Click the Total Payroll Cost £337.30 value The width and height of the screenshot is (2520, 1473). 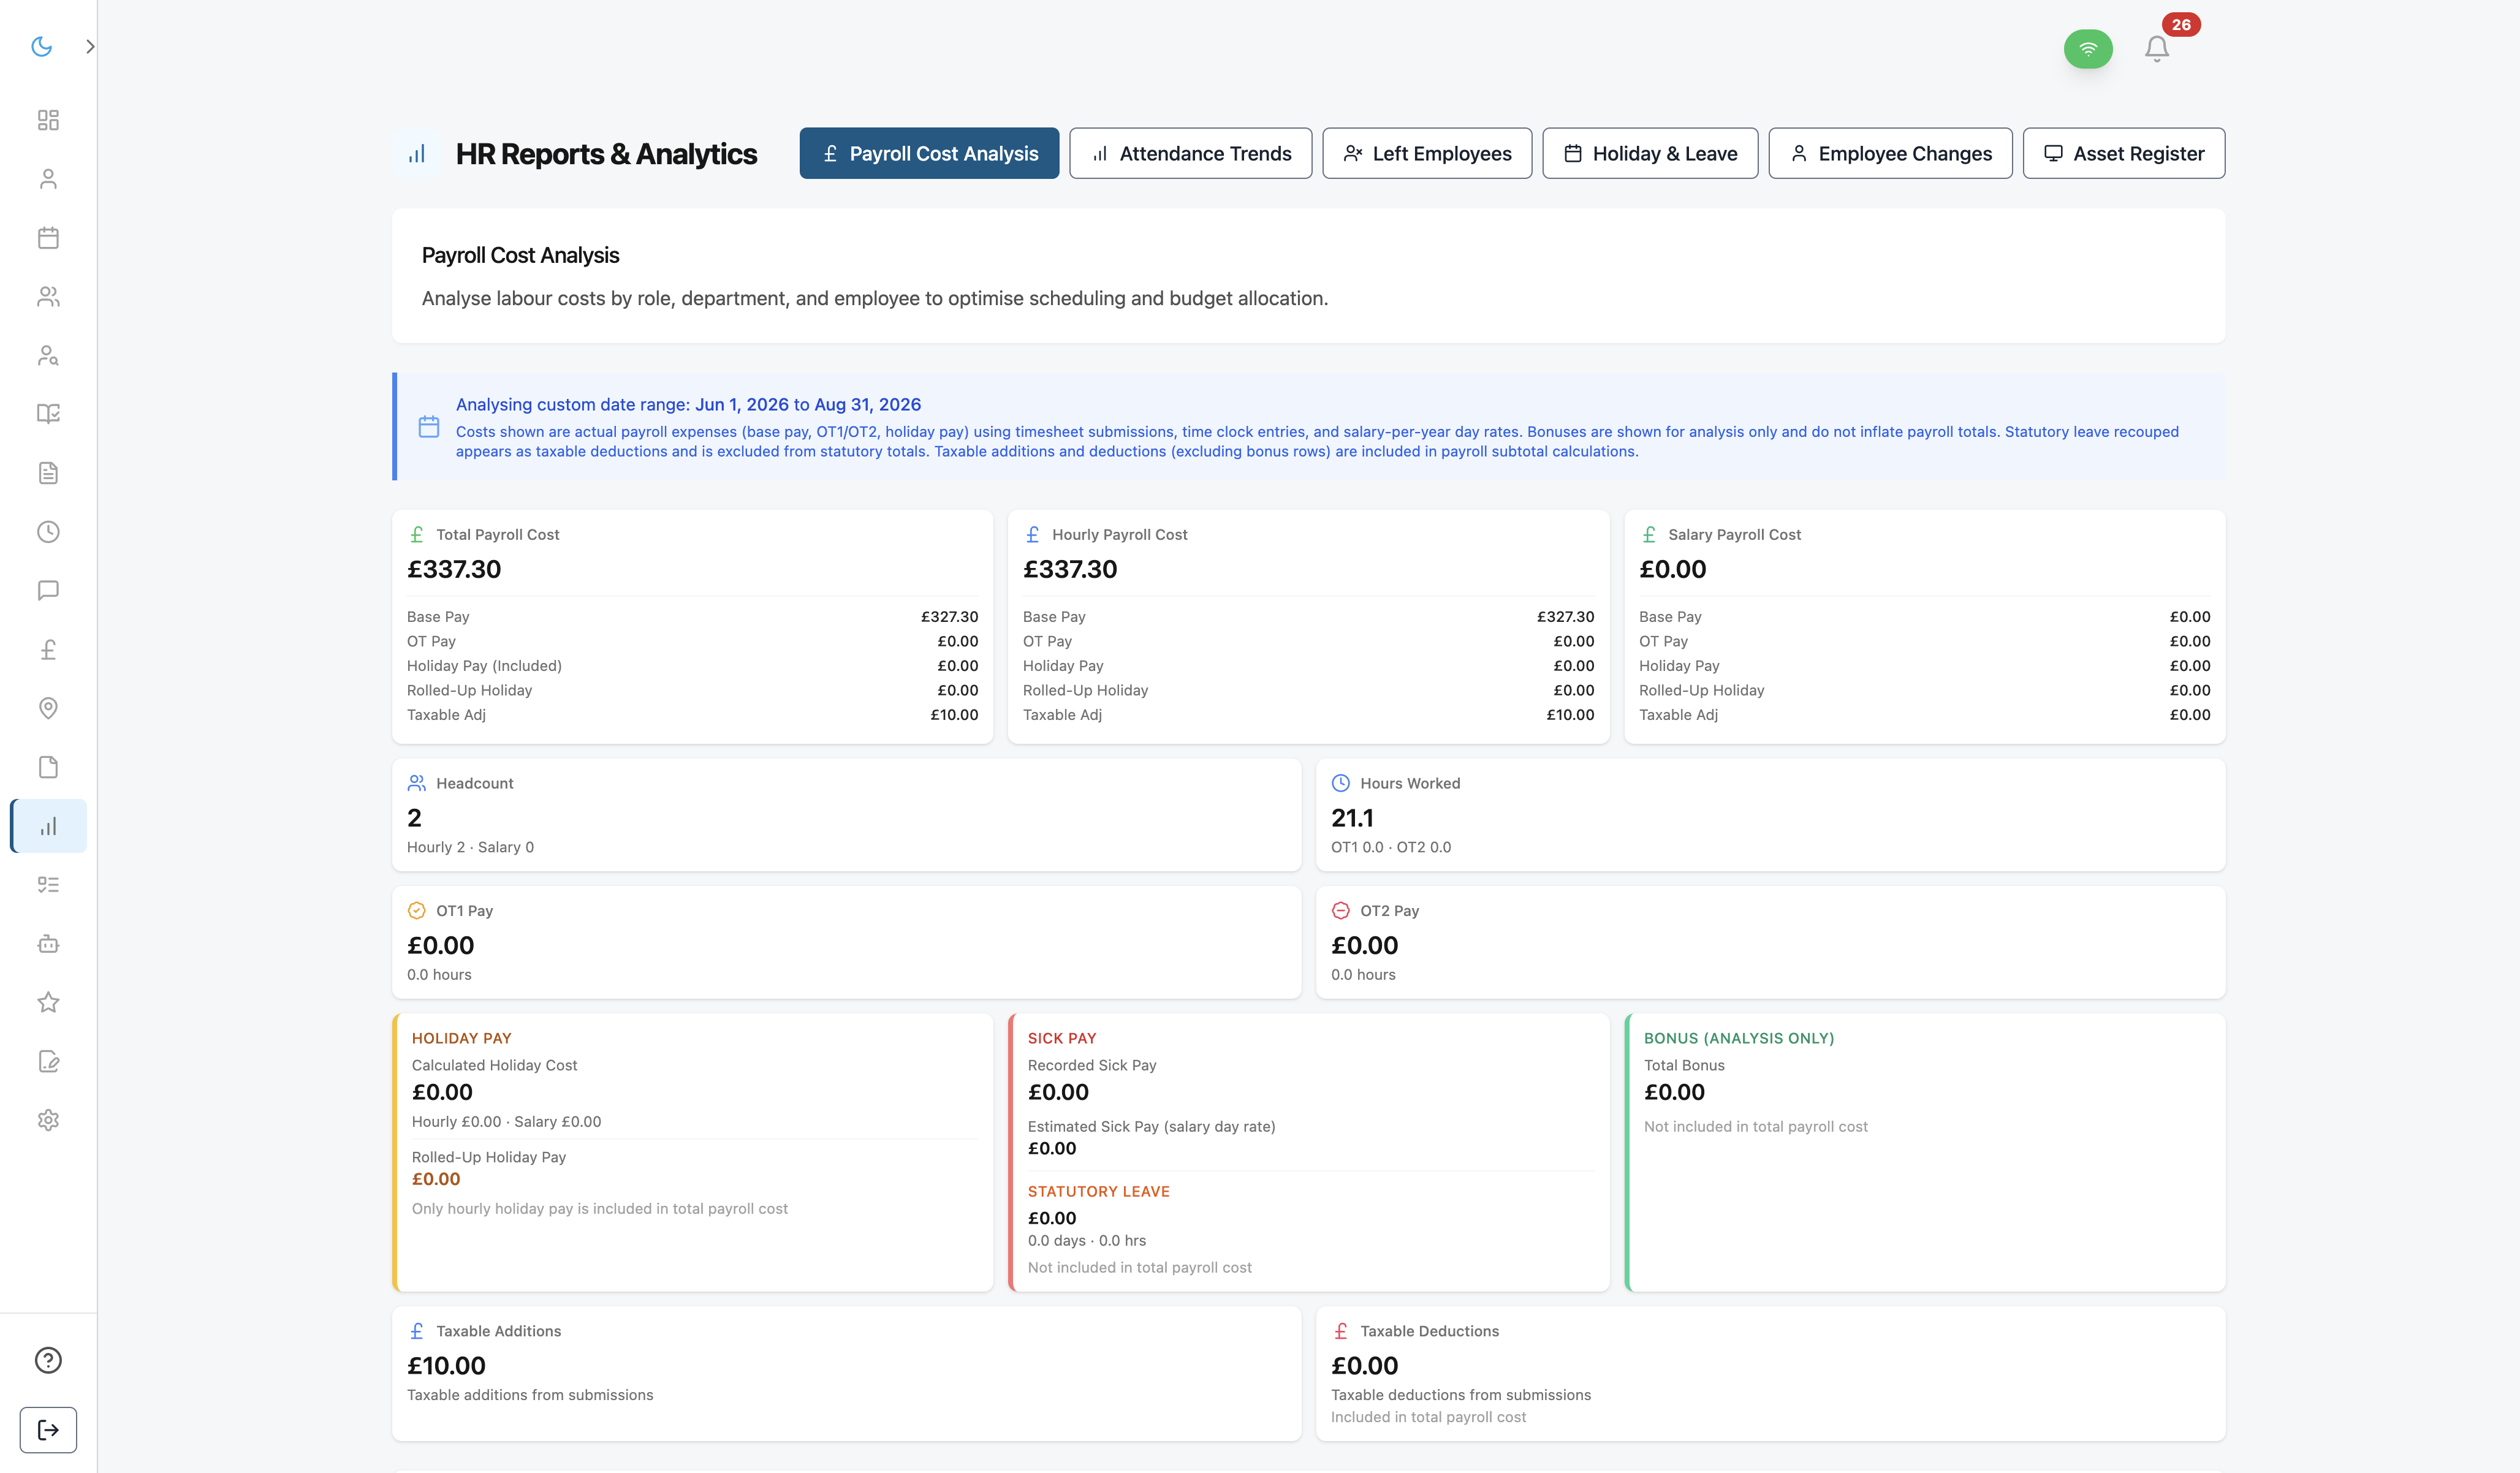coord(454,569)
